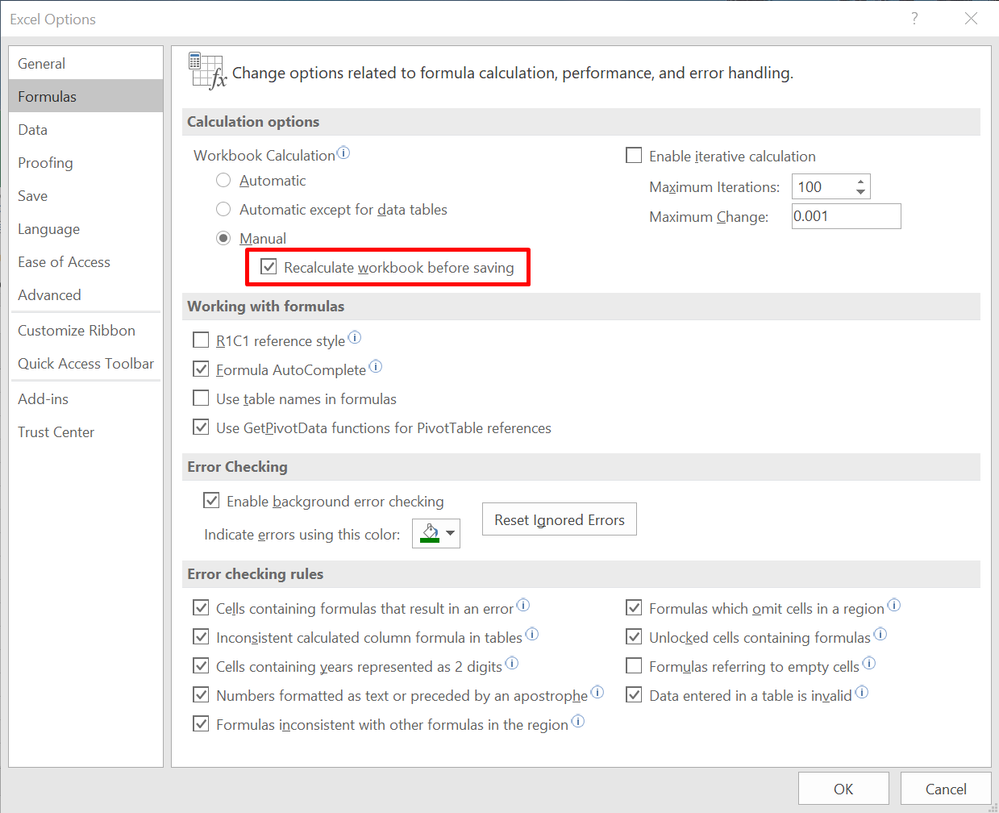Click info icon for formulas inconsistent in region
999x813 pixels.
tap(578, 721)
